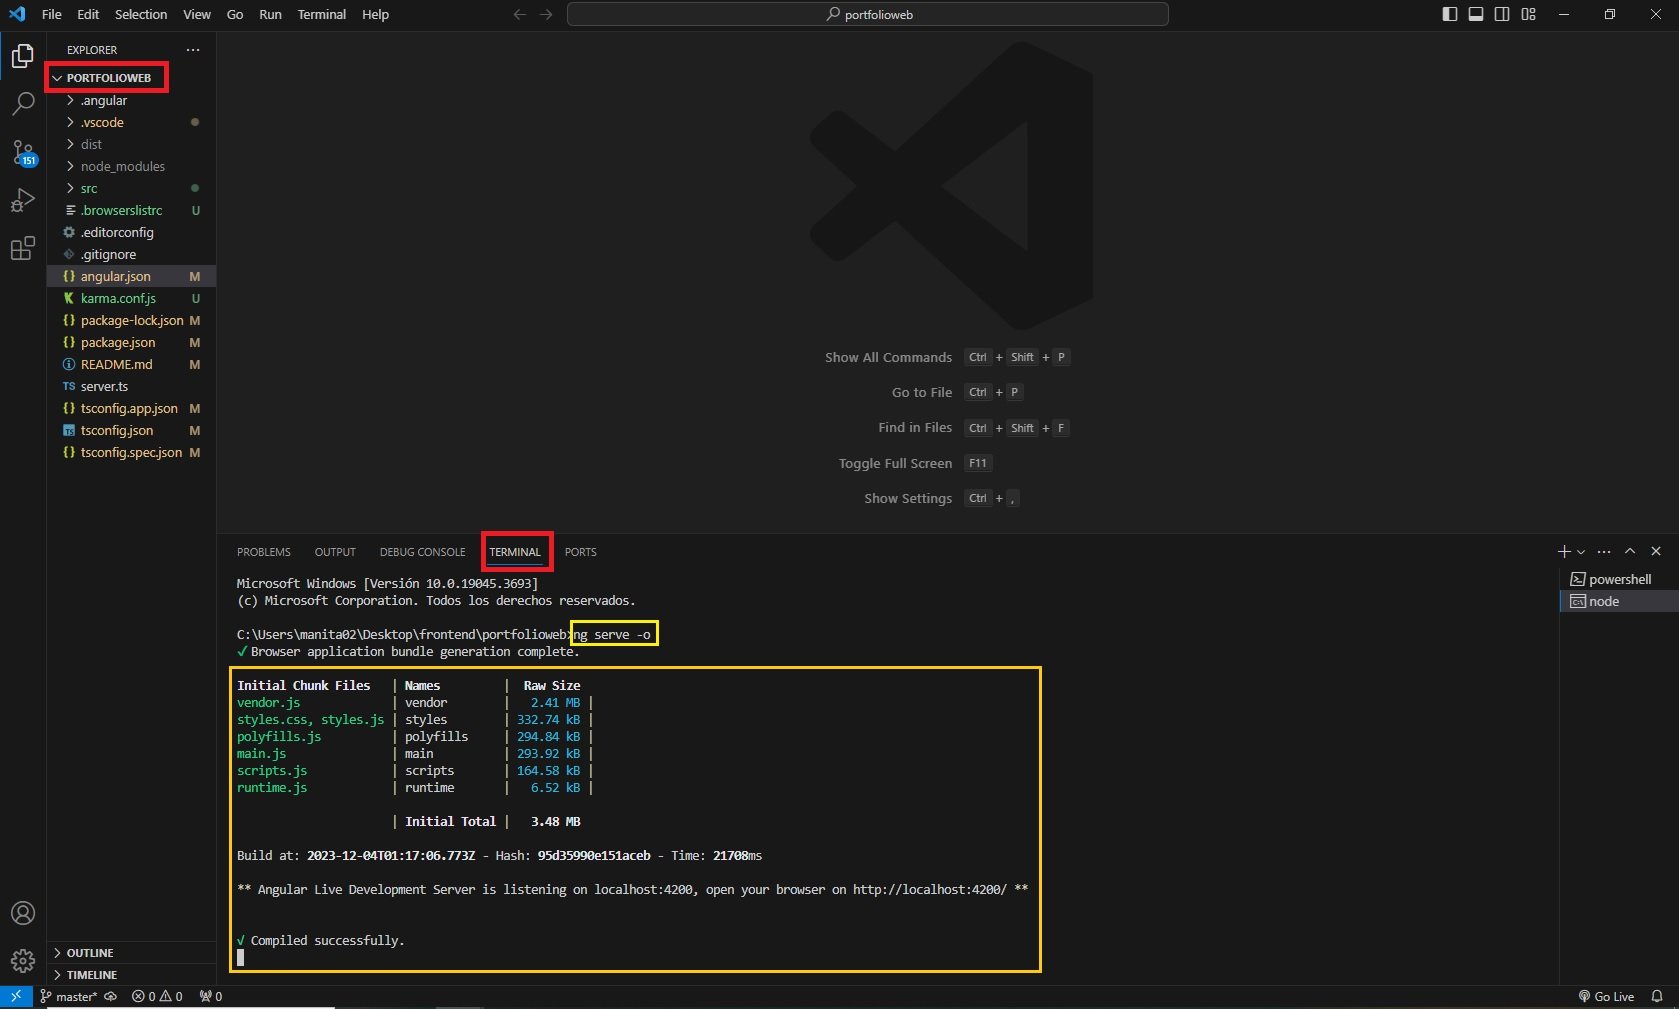Open karma.conf.js file
This screenshot has height=1009, width=1679.
pyautogui.click(x=131, y=298)
